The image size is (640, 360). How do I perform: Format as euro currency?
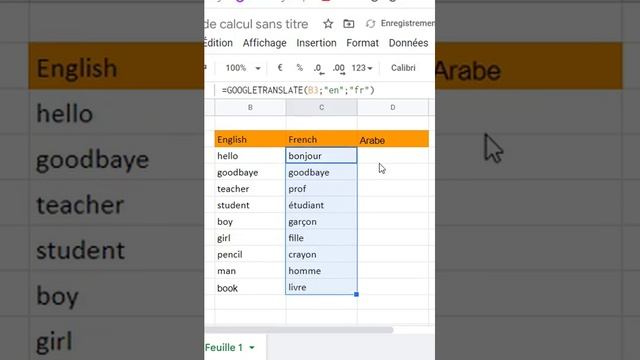[280, 68]
